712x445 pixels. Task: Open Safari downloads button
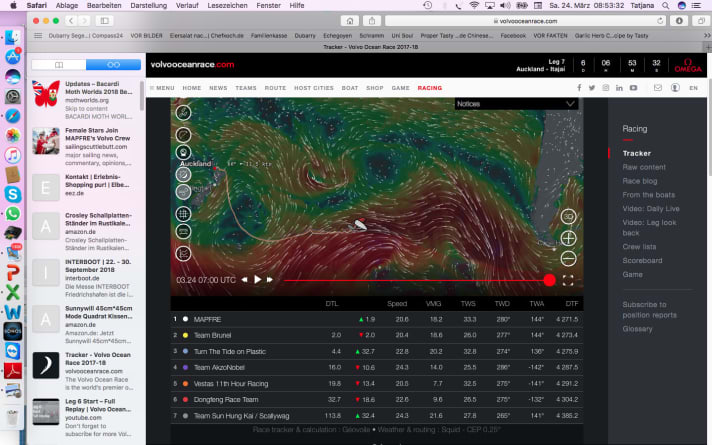pos(679,21)
